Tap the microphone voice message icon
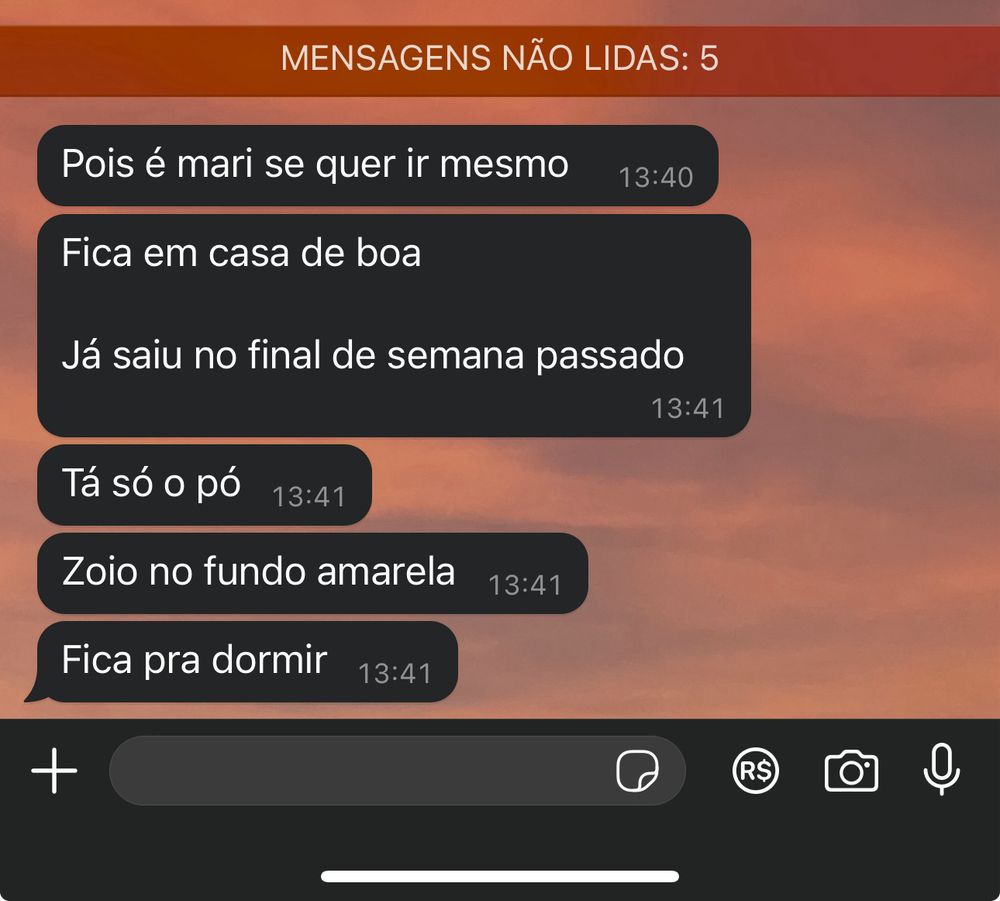The width and height of the screenshot is (1000, 901). click(x=941, y=769)
